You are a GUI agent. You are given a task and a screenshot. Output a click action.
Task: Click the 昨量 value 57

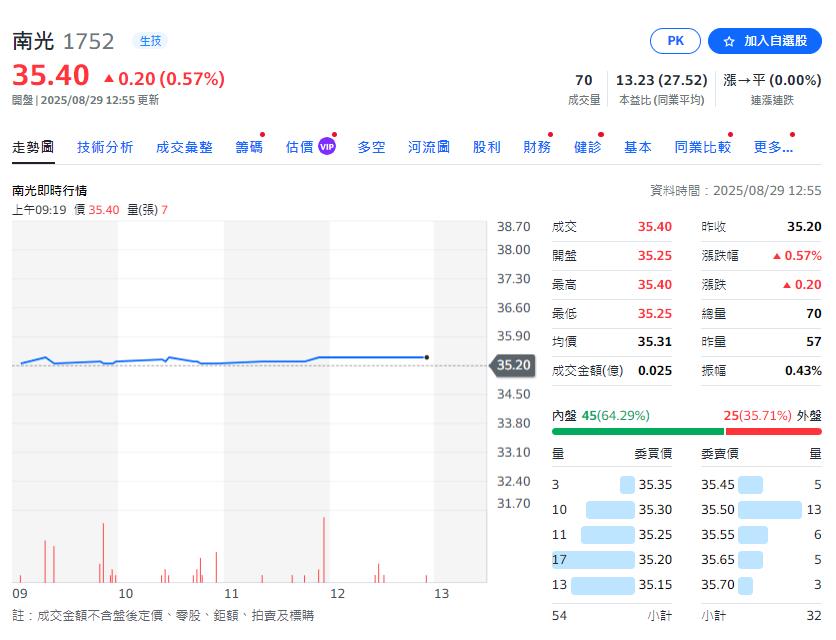pyautogui.click(x=814, y=342)
